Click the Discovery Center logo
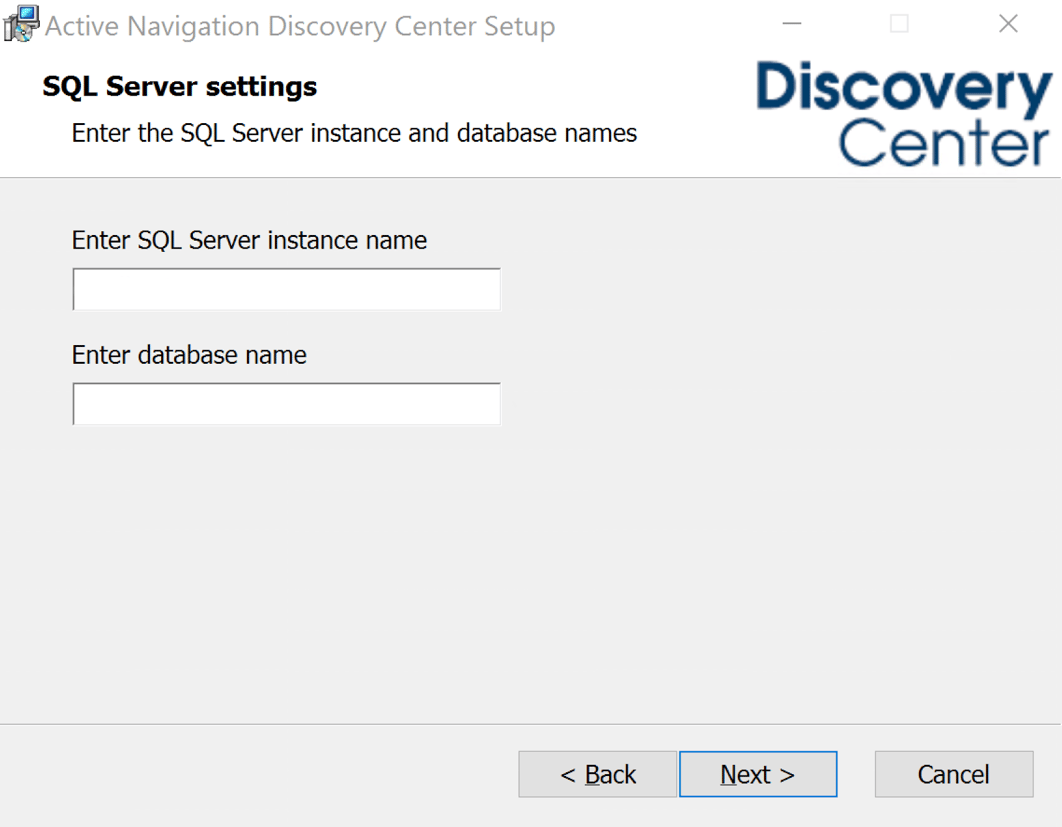The width and height of the screenshot is (1062, 827). point(904,114)
